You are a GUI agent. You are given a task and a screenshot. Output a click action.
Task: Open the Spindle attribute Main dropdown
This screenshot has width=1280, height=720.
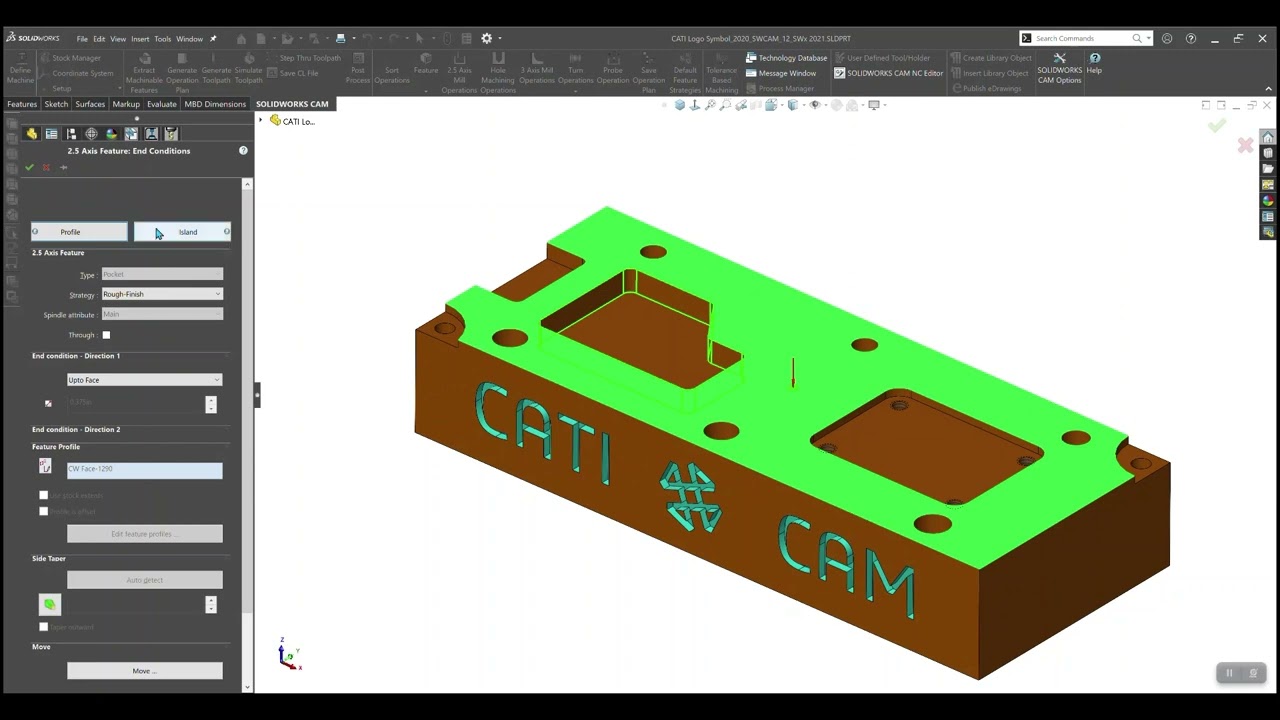point(162,314)
